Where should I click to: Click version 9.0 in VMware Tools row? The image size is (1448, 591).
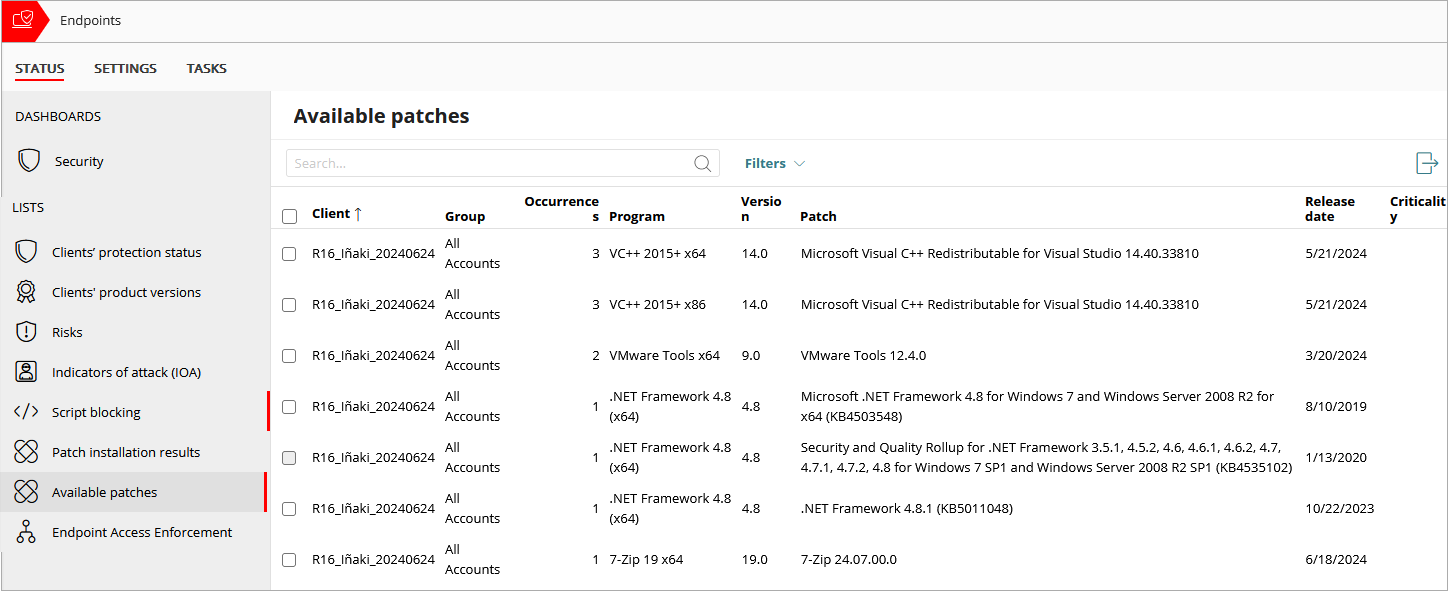pos(751,355)
